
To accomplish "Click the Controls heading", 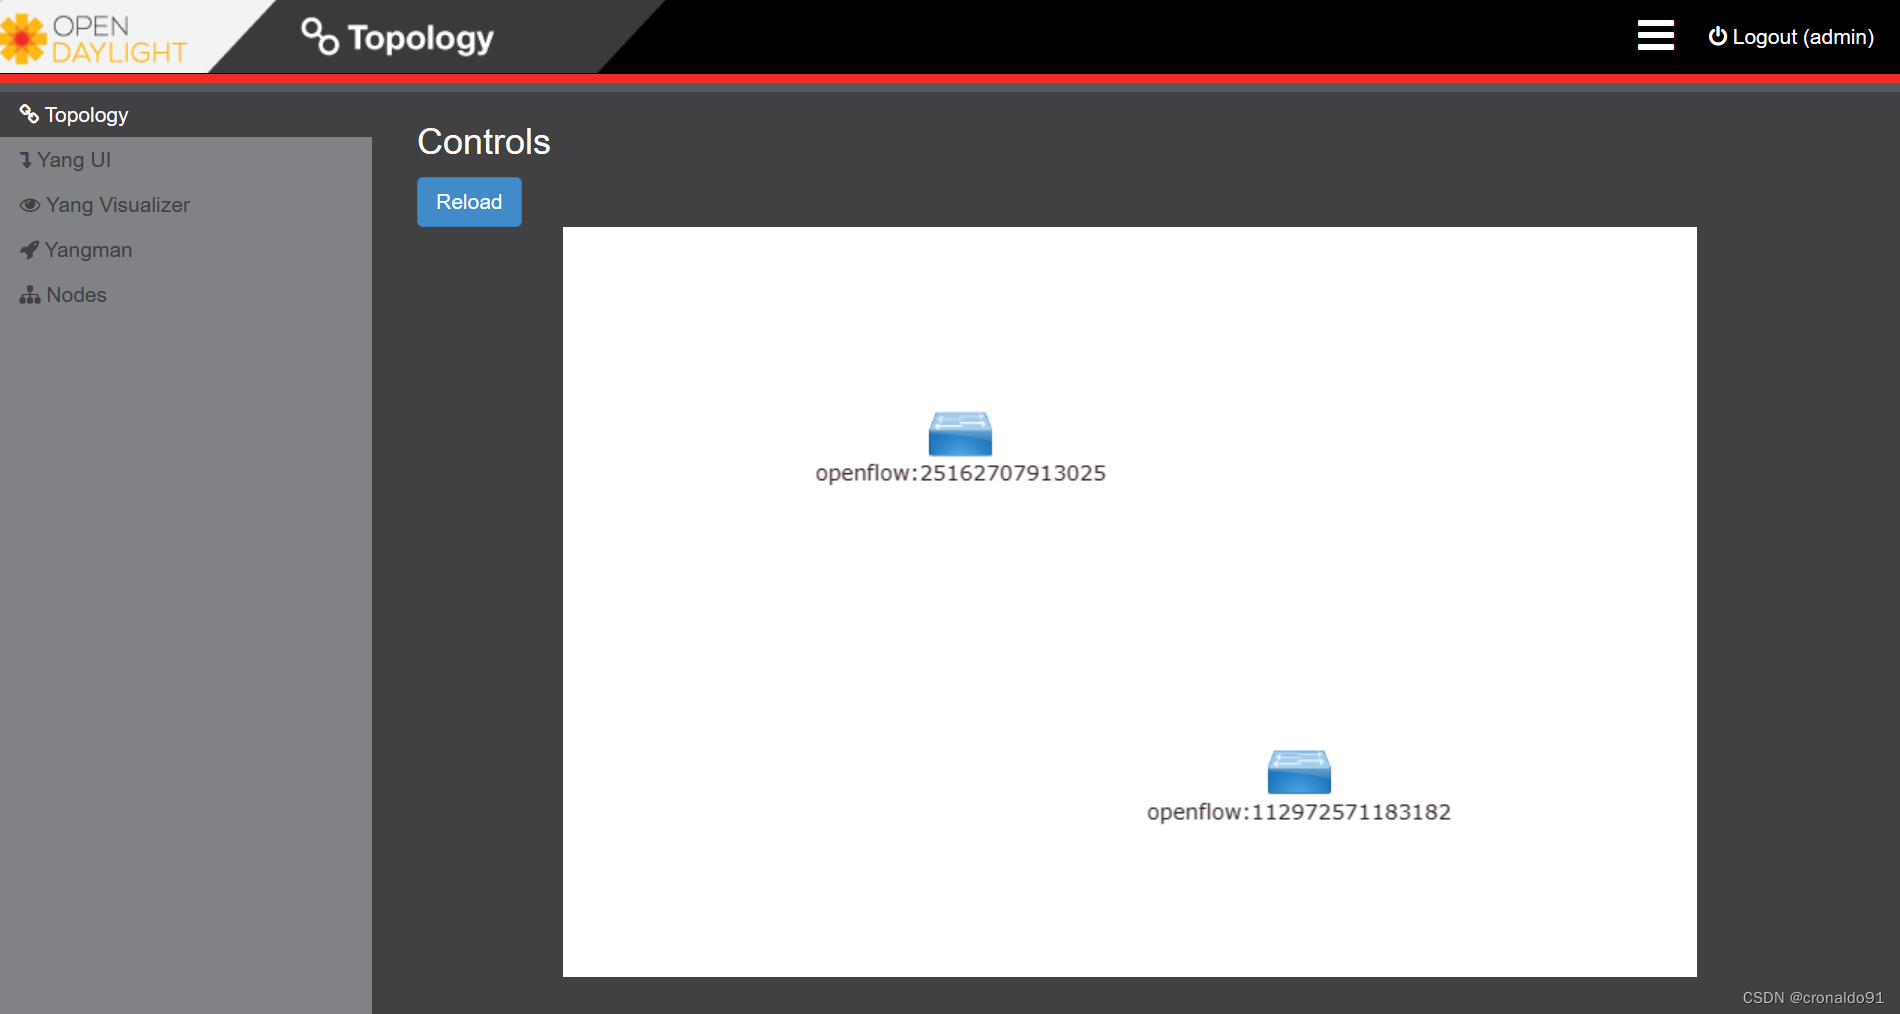I will click(x=484, y=142).
